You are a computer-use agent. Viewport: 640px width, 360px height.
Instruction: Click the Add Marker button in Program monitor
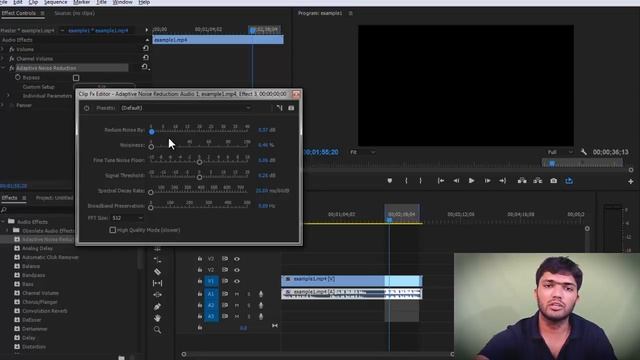390,180
